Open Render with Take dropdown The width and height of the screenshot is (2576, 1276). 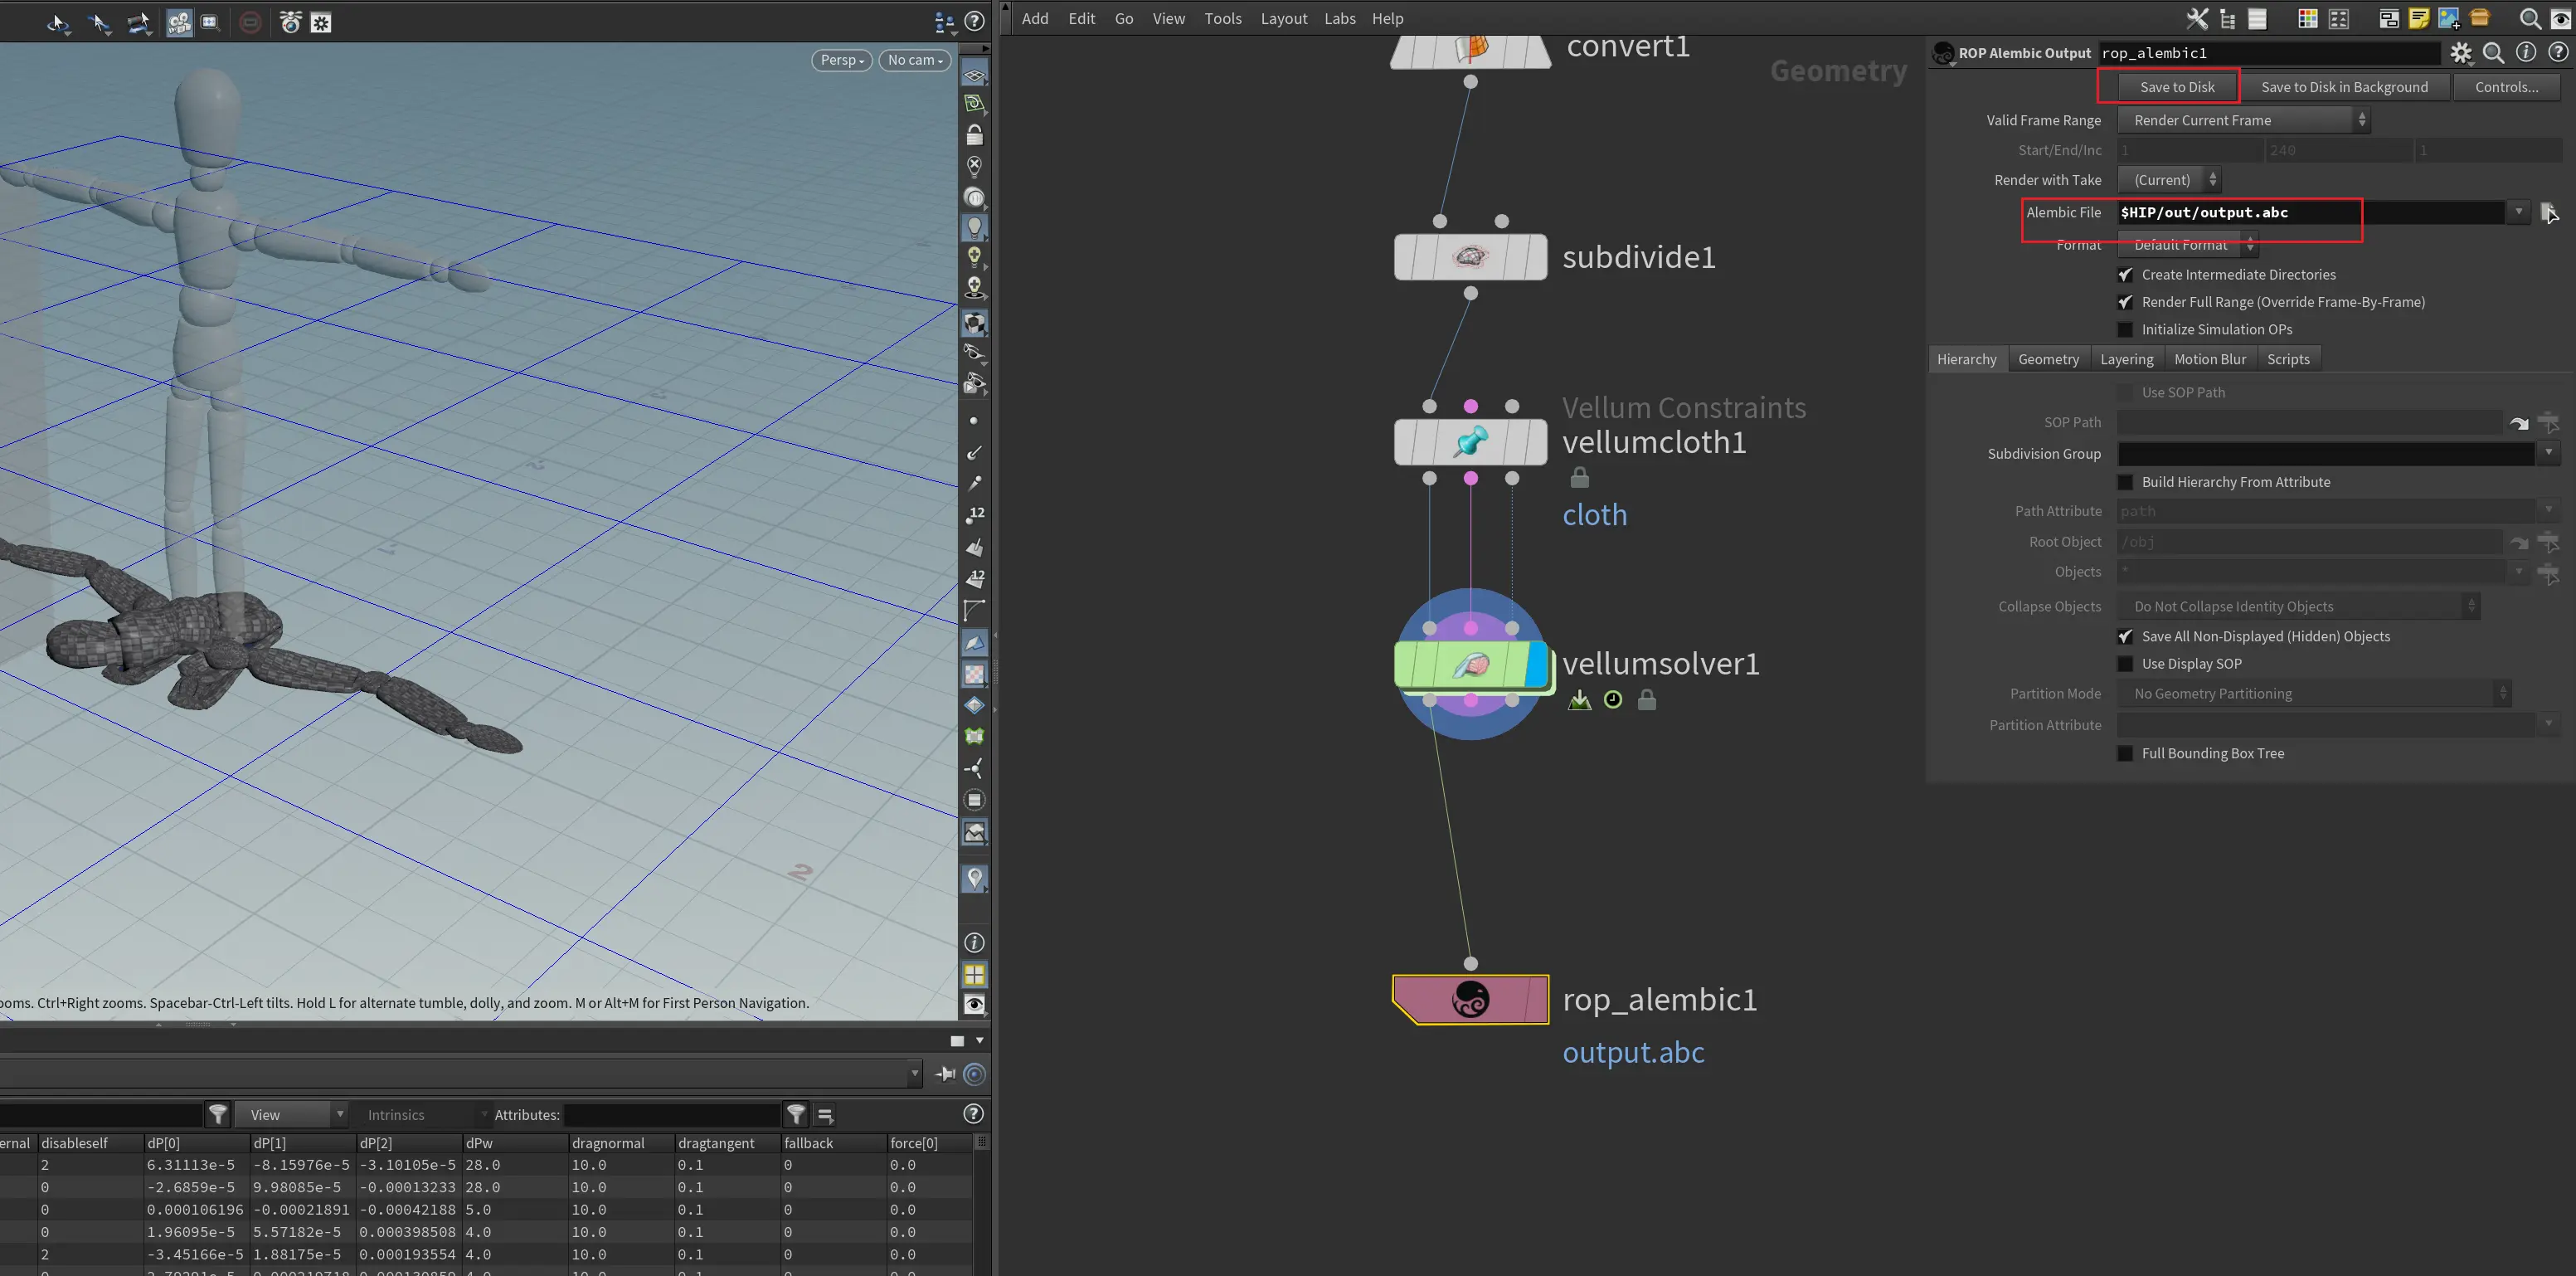(2169, 180)
